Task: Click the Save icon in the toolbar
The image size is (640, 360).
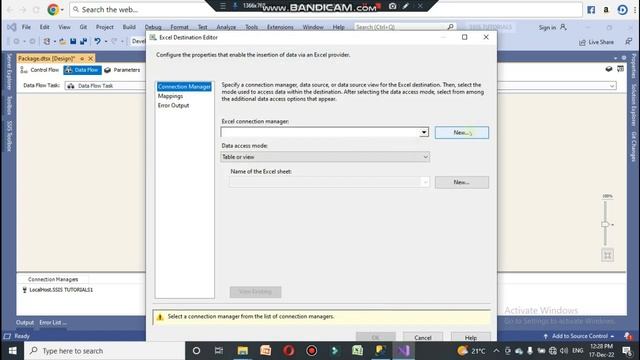Action: click(x=73, y=41)
